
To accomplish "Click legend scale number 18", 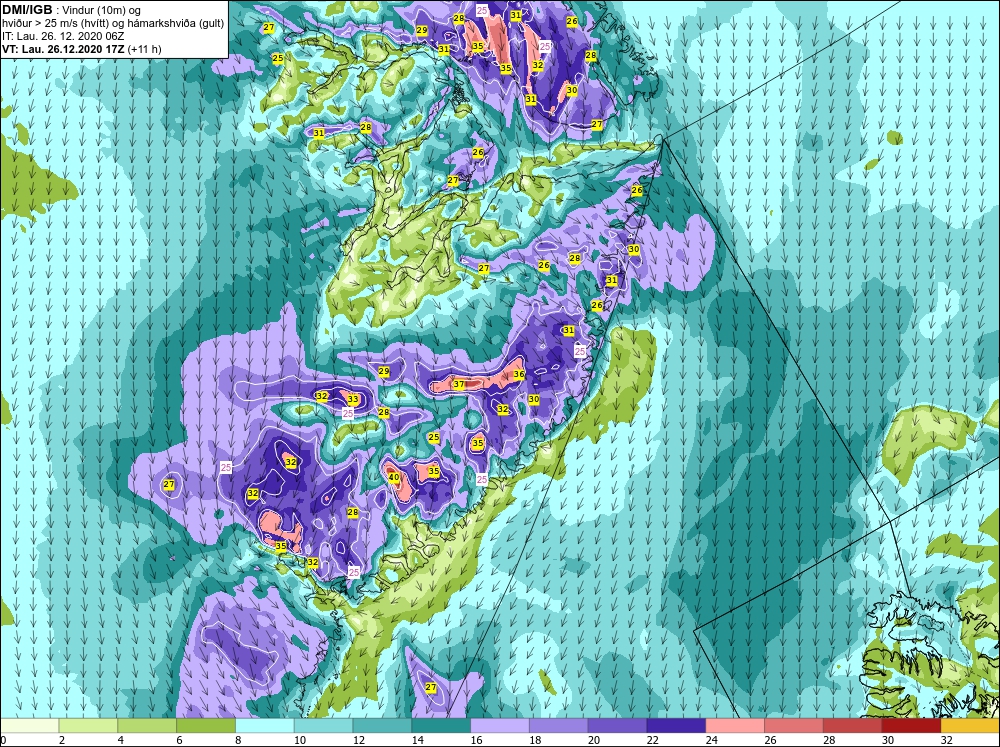I will click(x=534, y=740).
